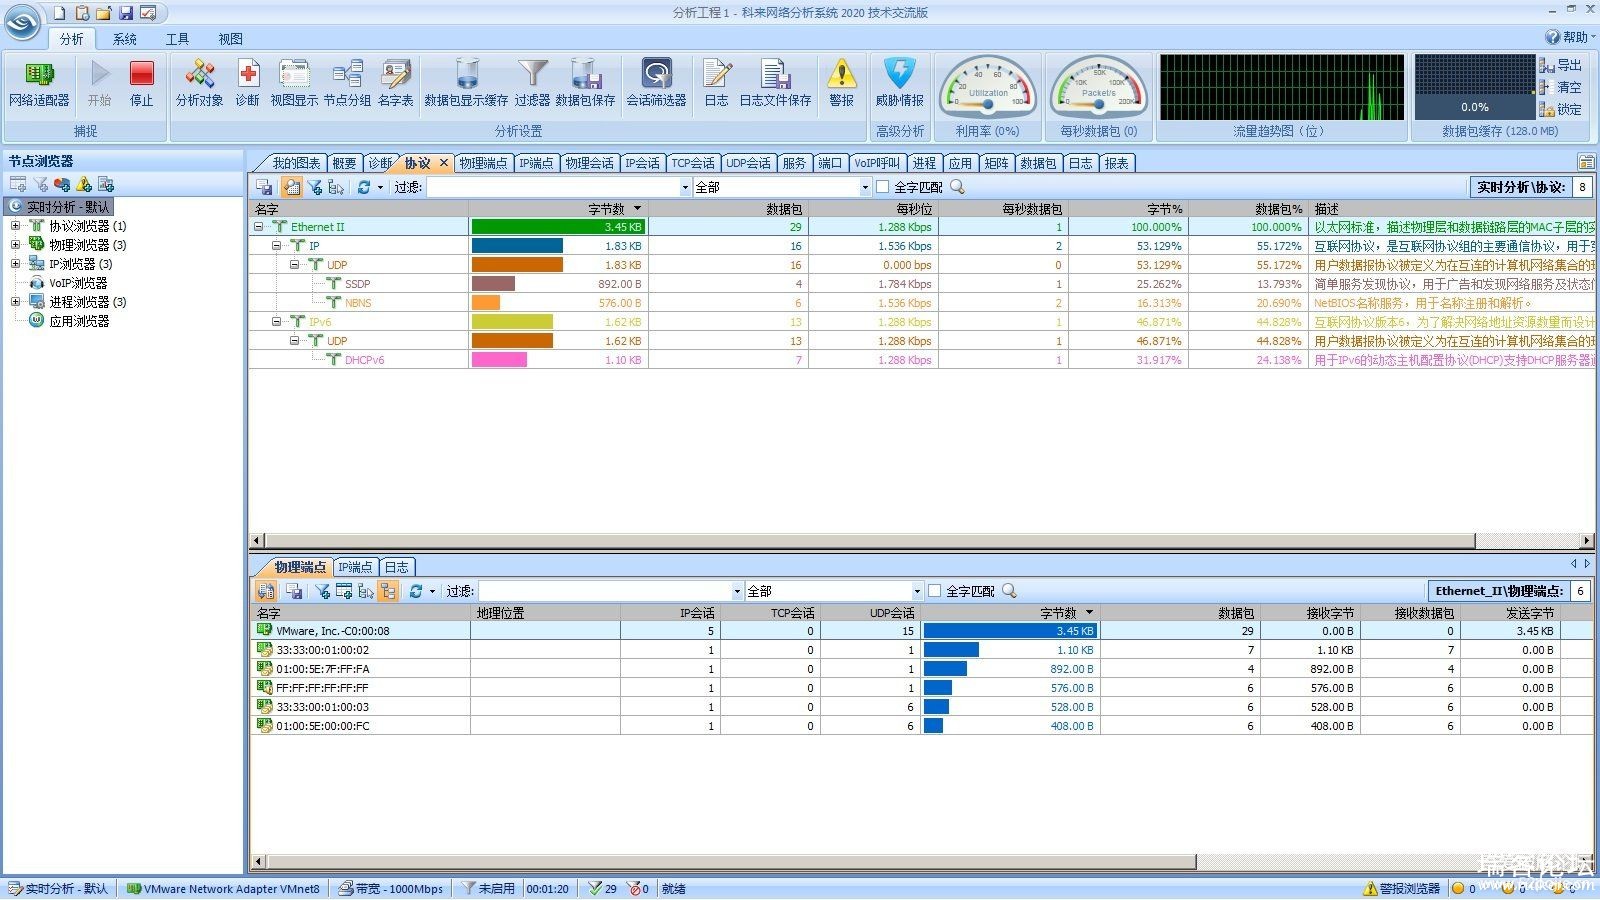Click the 开始 start capture button

pyautogui.click(x=99, y=84)
